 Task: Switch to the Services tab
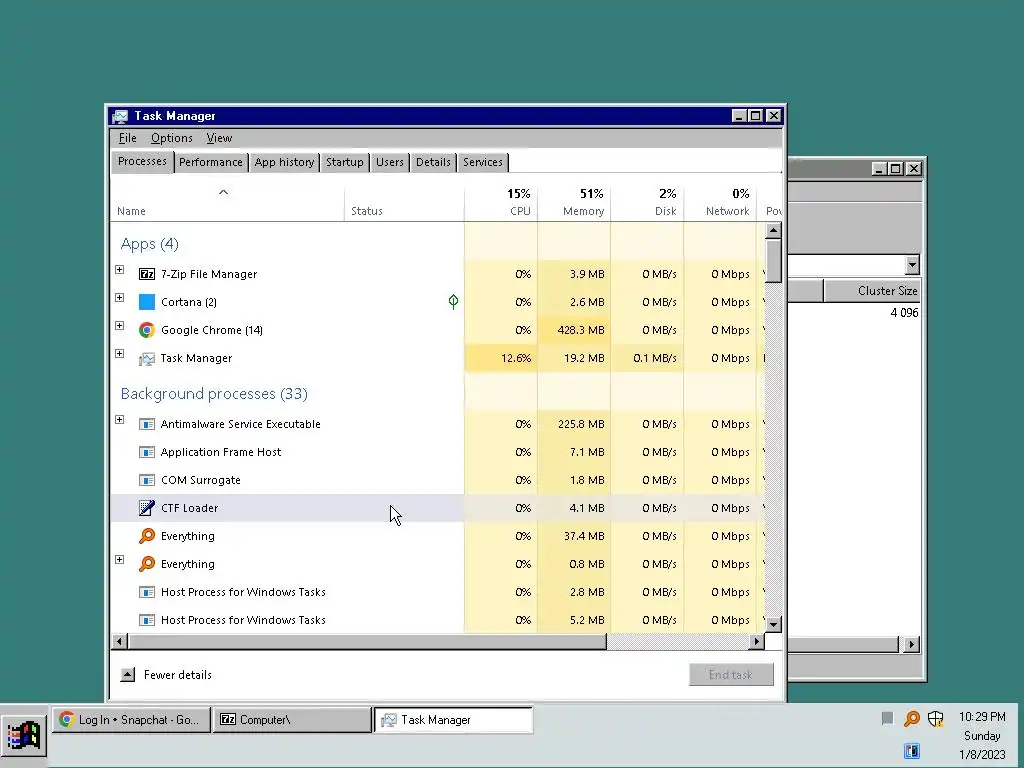pyautogui.click(x=483, y=163)
